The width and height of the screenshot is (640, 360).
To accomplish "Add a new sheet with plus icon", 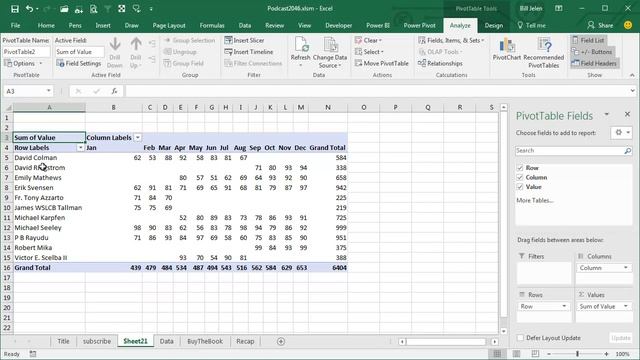I will 281,341.
